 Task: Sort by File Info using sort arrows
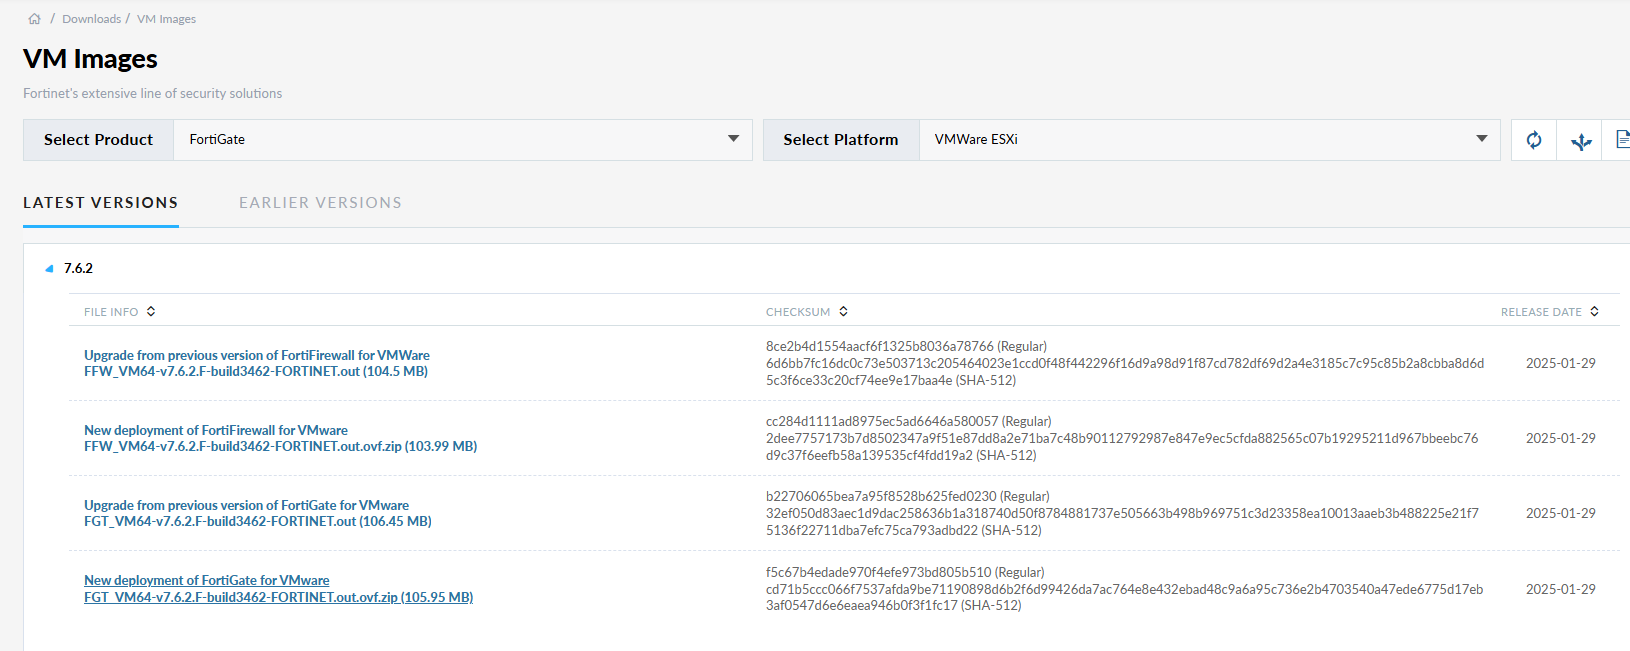click(151, 312)
